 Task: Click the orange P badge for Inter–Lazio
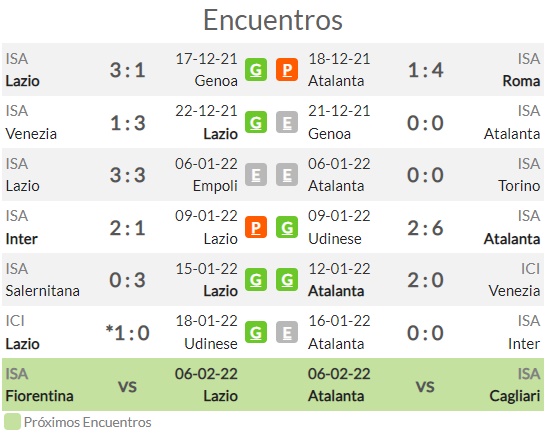(x=256, y=227)
